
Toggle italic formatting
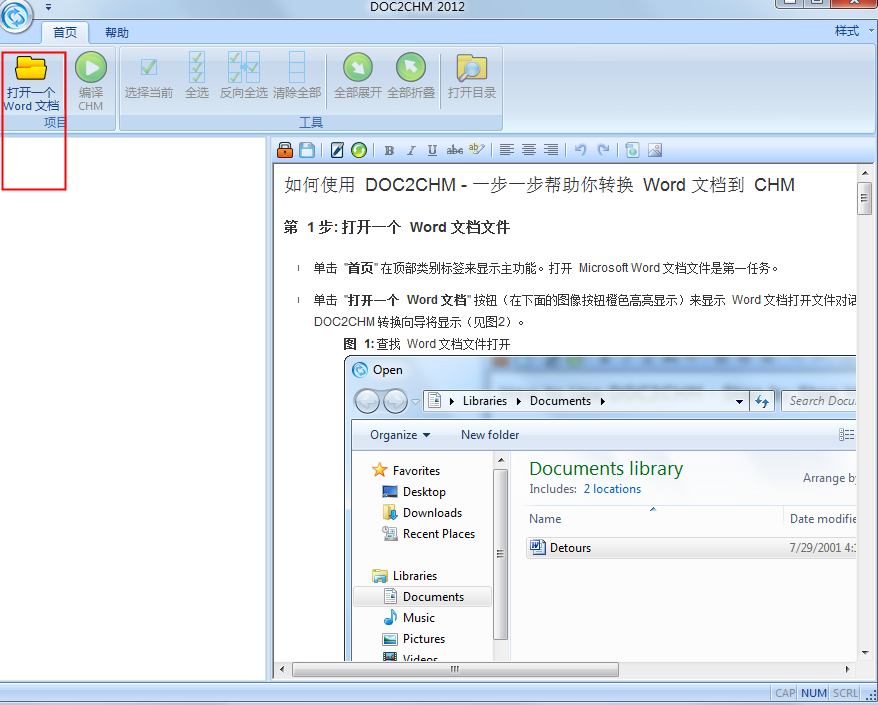(x=411, y=150)
